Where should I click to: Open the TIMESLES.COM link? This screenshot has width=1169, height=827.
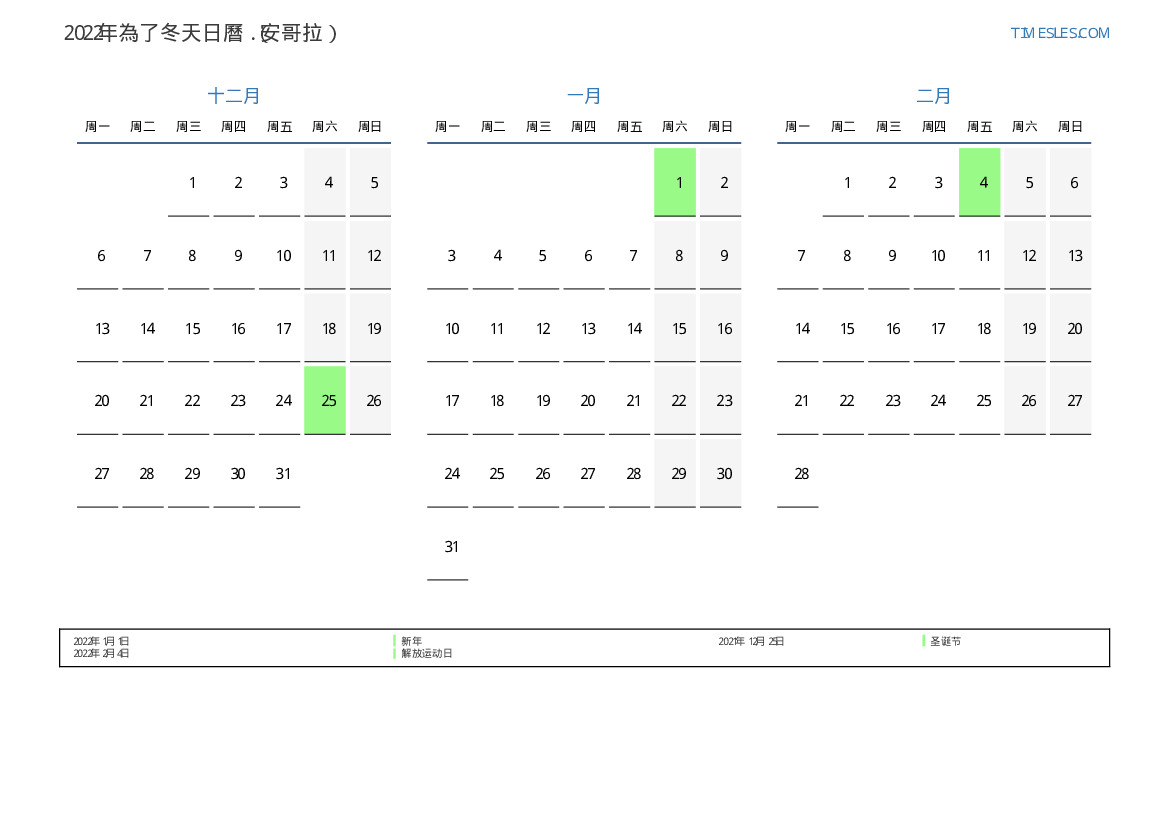[1059, 33]
